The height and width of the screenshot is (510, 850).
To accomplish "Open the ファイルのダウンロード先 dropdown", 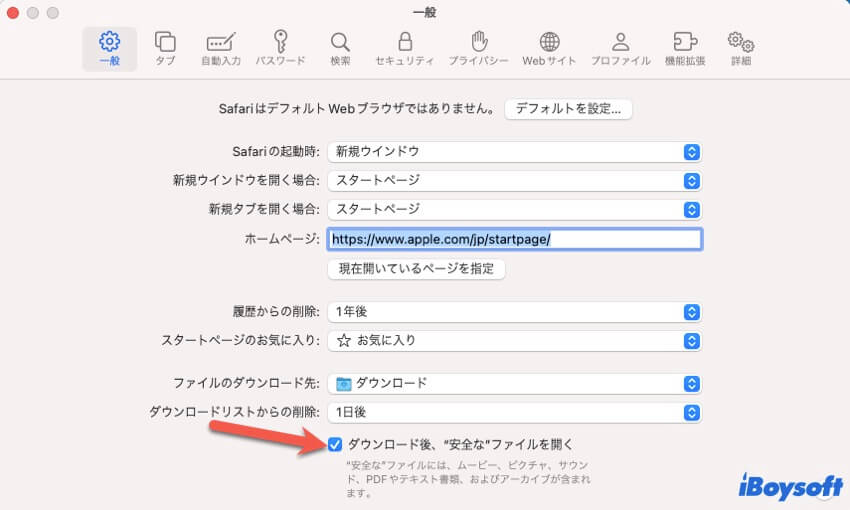I will tap(514, 384).
